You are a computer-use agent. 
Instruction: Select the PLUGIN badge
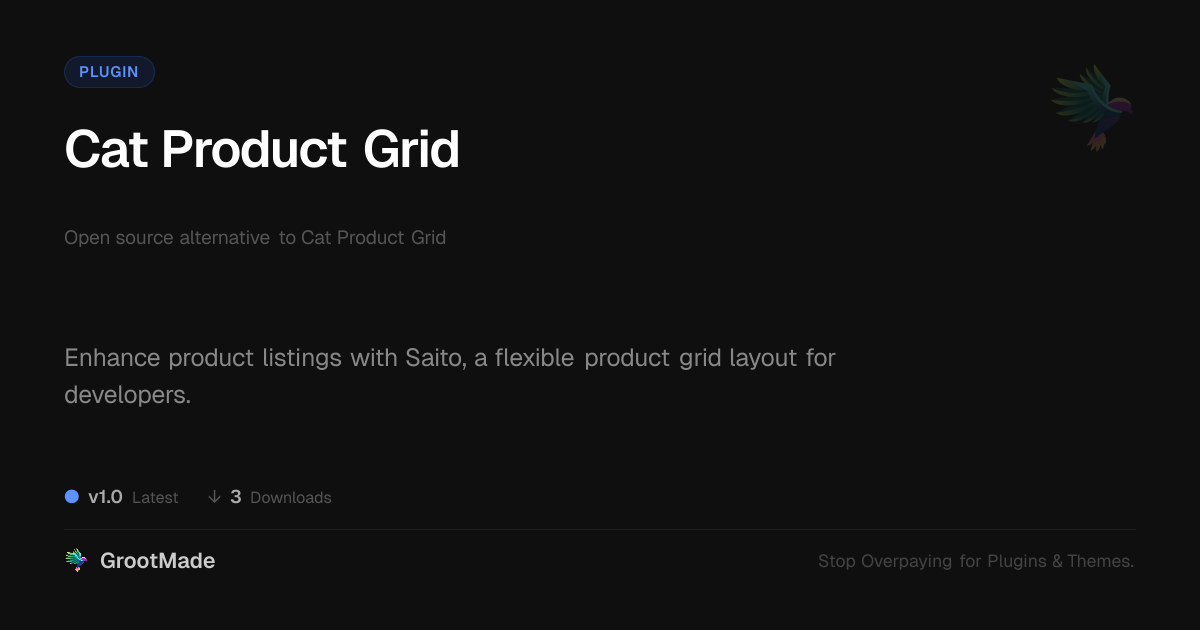pos(109,72)
